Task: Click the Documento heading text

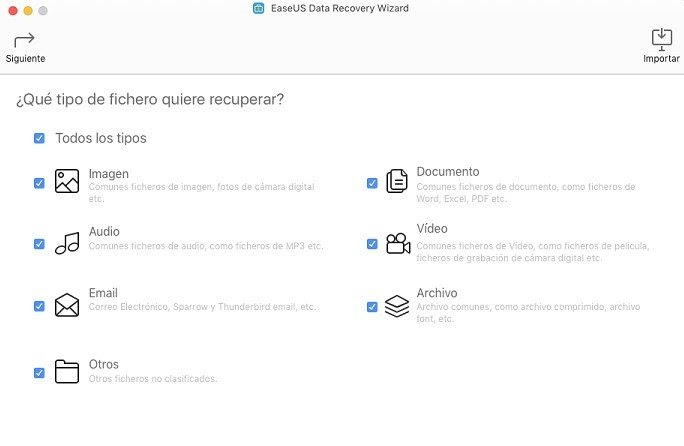Action: coord(448,172)
